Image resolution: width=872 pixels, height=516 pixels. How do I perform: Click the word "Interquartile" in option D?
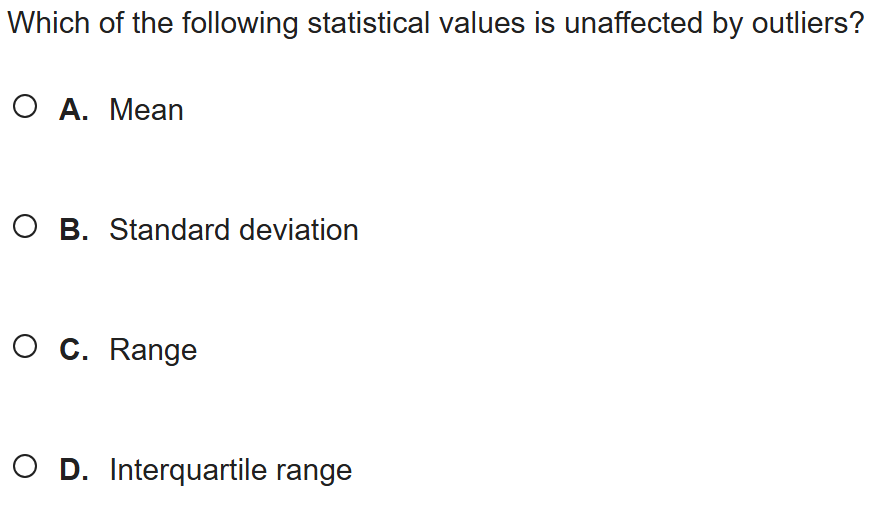[x=189, y=469]
